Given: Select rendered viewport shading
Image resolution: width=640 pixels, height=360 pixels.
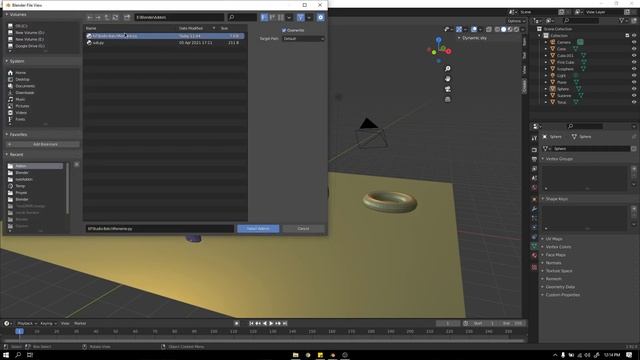Looking at the screenshot, I should click(516, 29).
